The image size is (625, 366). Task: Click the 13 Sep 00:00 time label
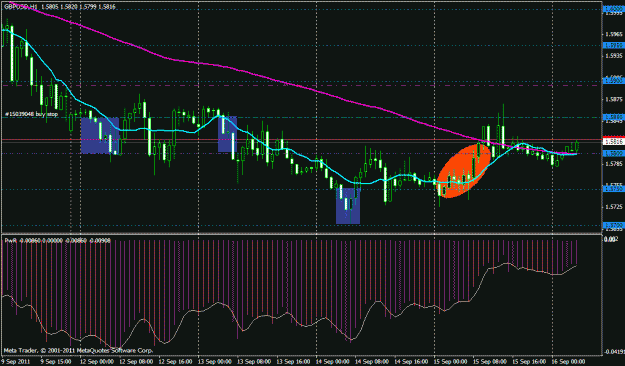(214, 361)
